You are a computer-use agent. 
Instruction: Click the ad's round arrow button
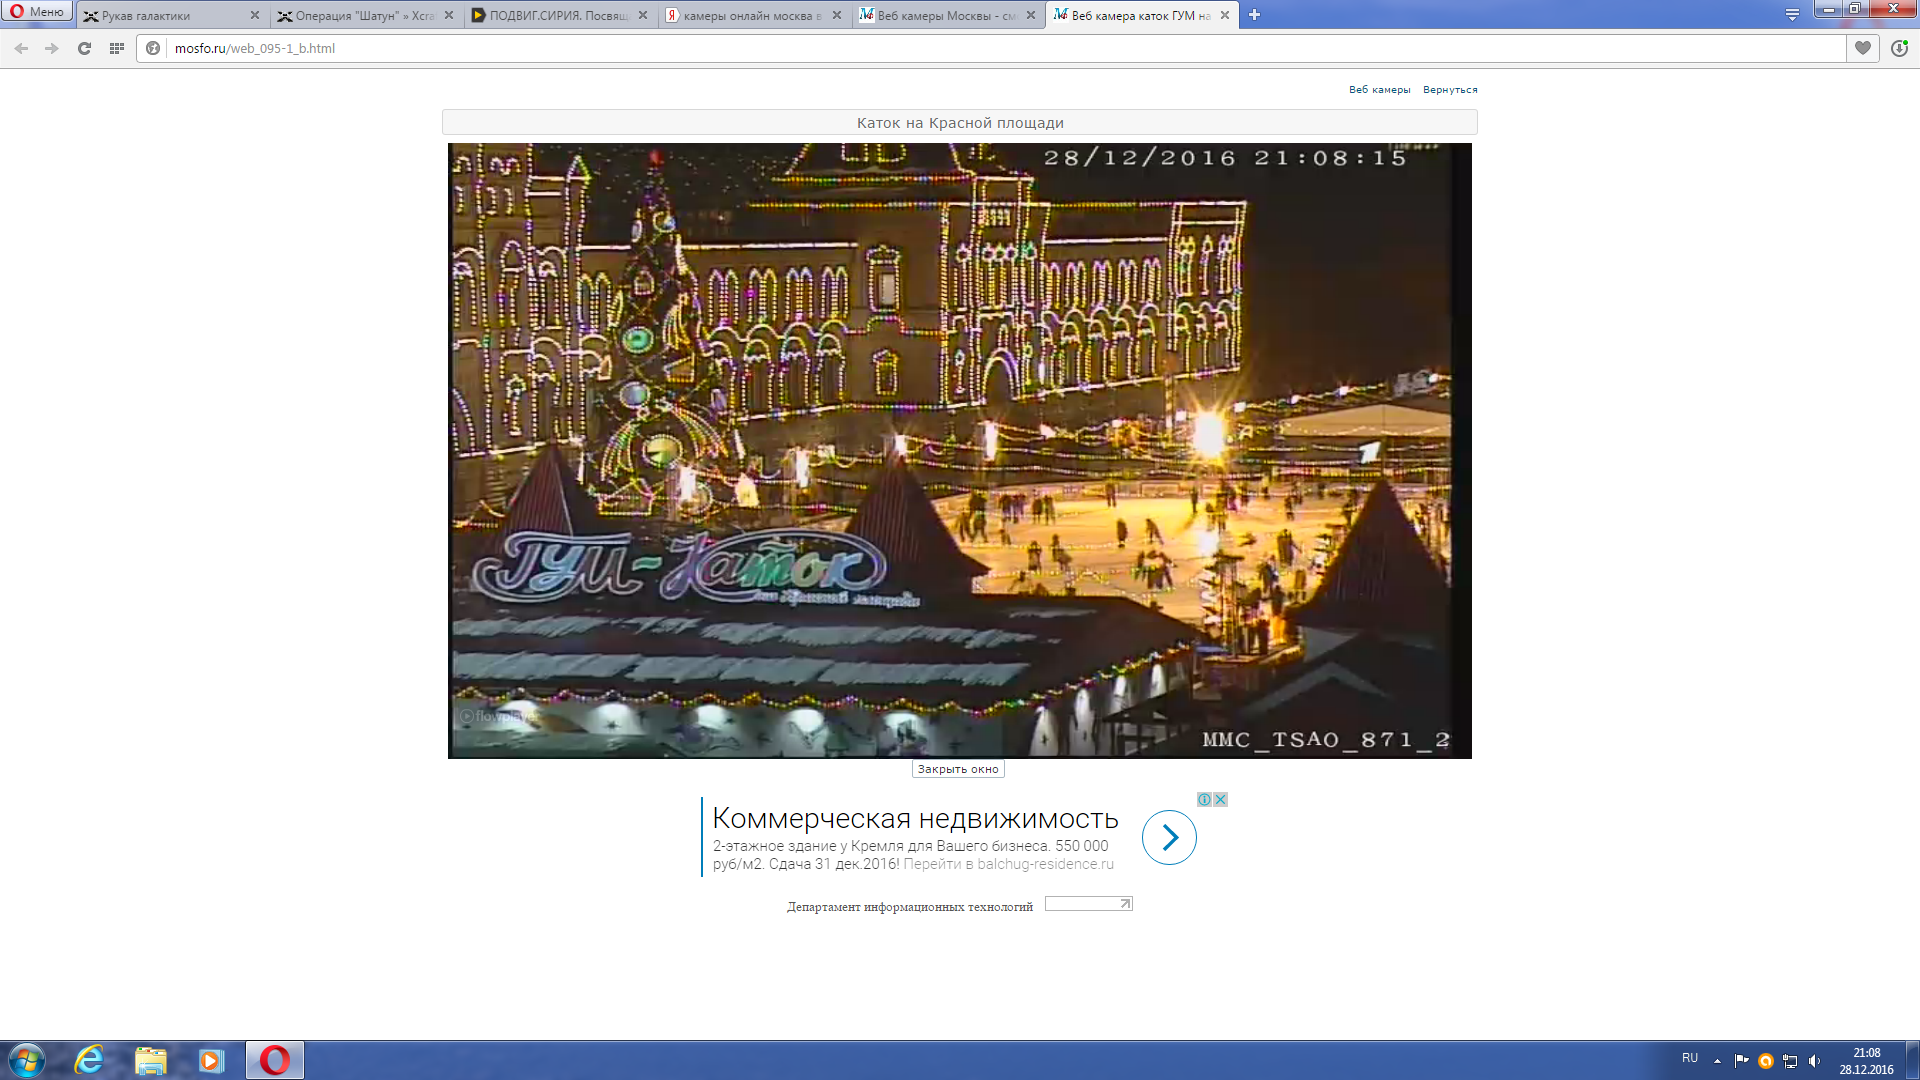pyautogui.click(x=1169, y=837)
